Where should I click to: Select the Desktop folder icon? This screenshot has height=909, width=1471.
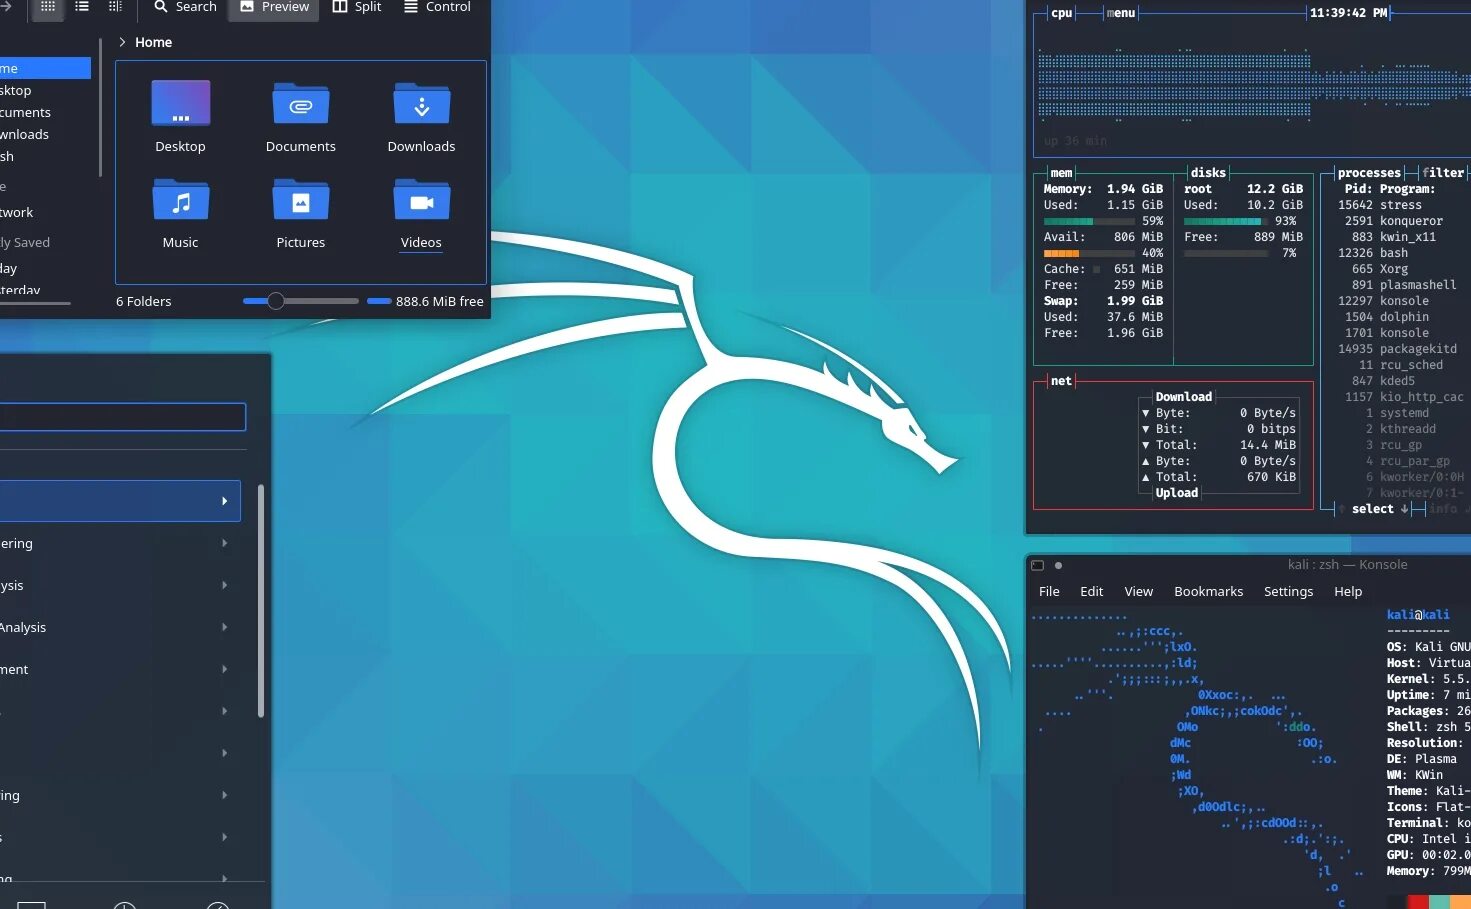181,103
